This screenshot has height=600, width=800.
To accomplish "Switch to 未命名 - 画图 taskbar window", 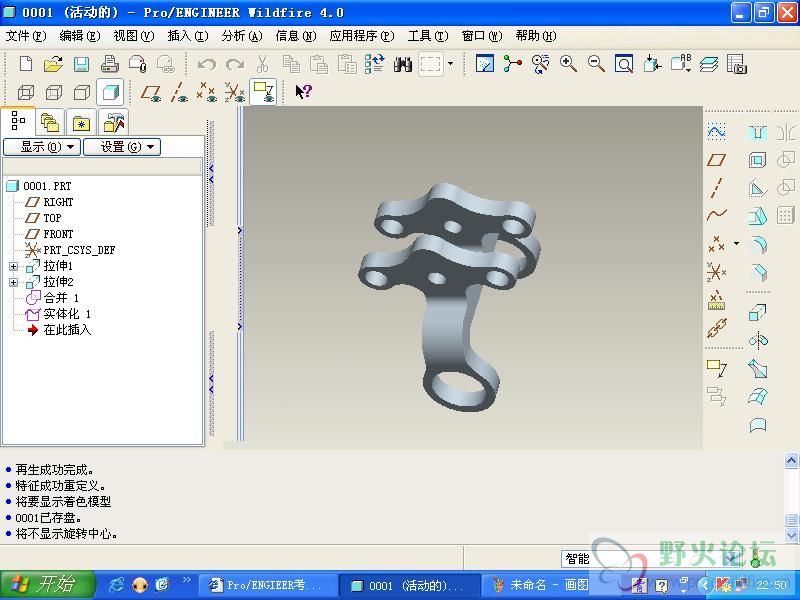I will 542,585.
